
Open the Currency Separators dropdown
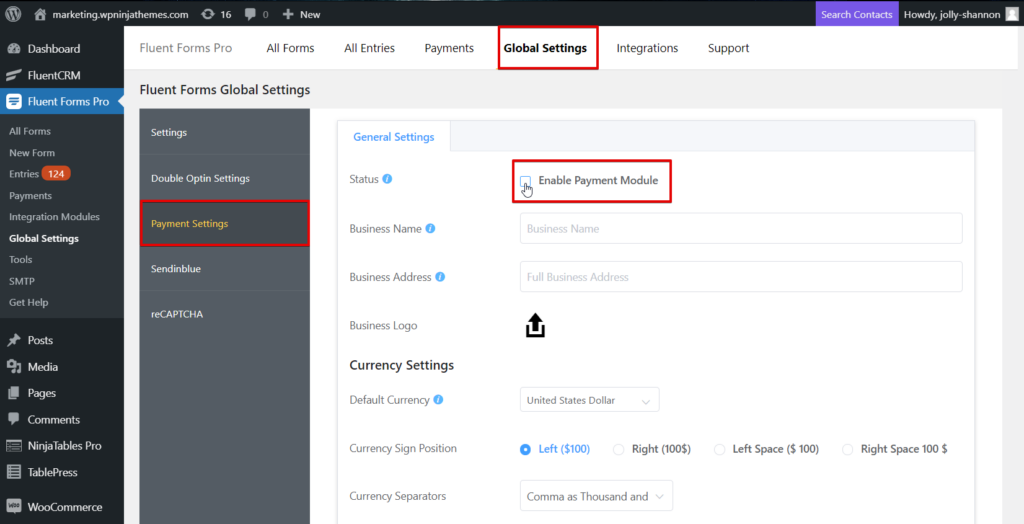pos(596,496)
